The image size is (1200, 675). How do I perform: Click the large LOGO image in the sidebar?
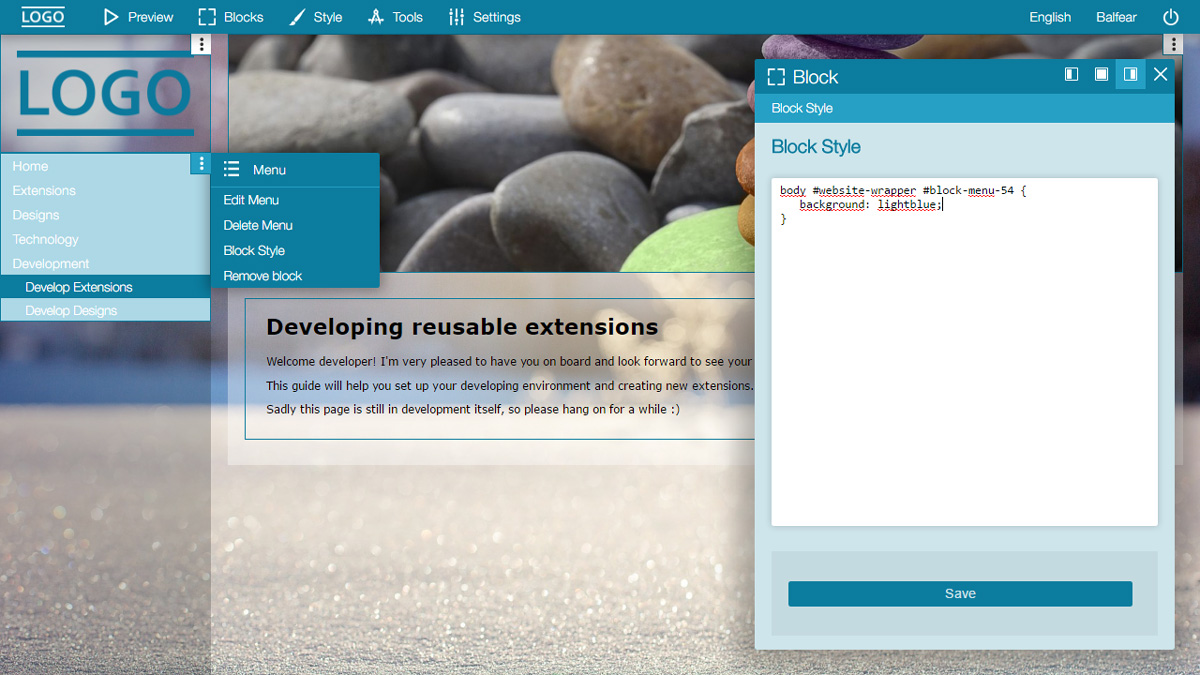(x=105, y=93)
